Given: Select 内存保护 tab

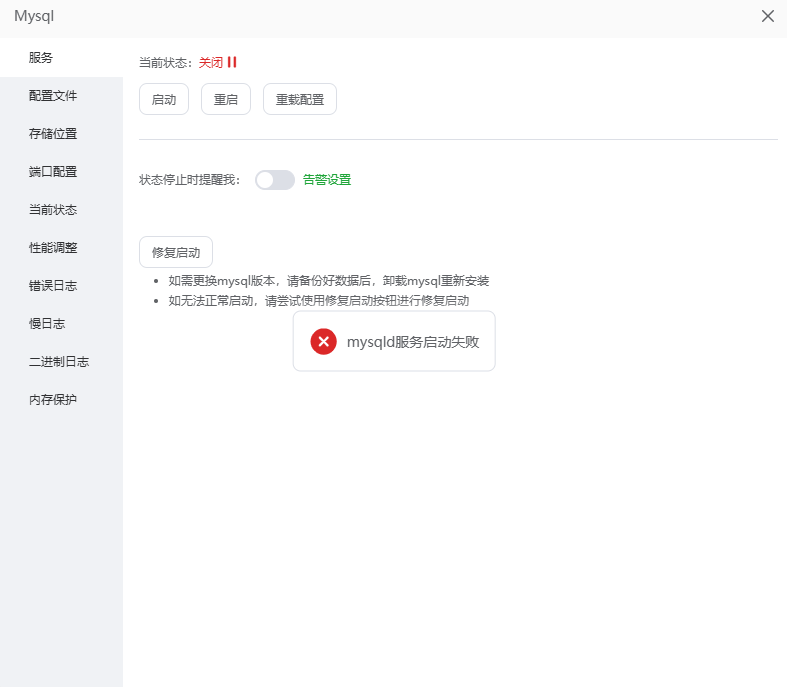Looking at the screenshot, I should pos(61,400).
